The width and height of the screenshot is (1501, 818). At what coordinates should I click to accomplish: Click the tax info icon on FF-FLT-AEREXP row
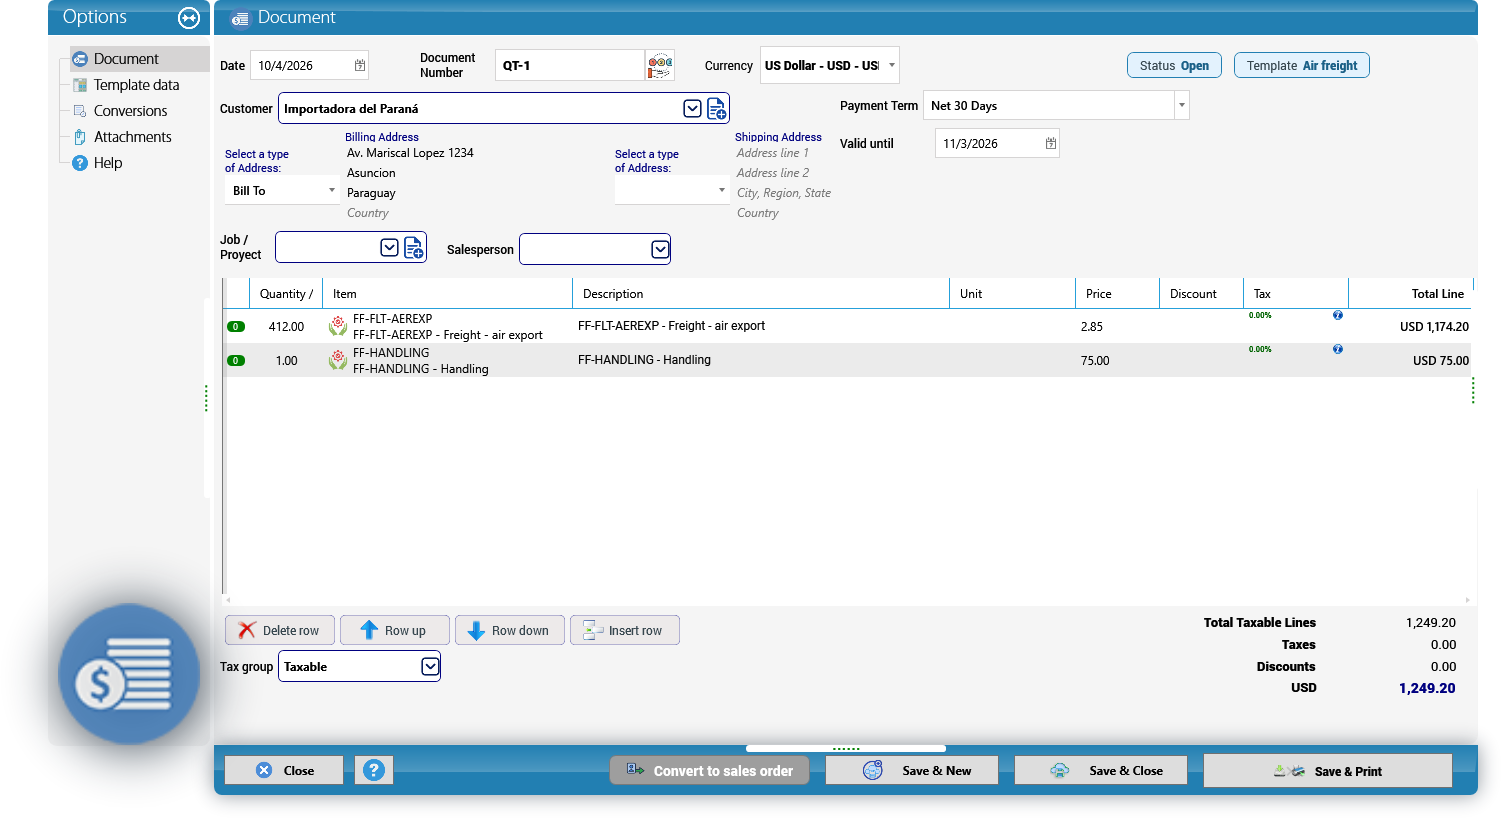point(1338,315)
